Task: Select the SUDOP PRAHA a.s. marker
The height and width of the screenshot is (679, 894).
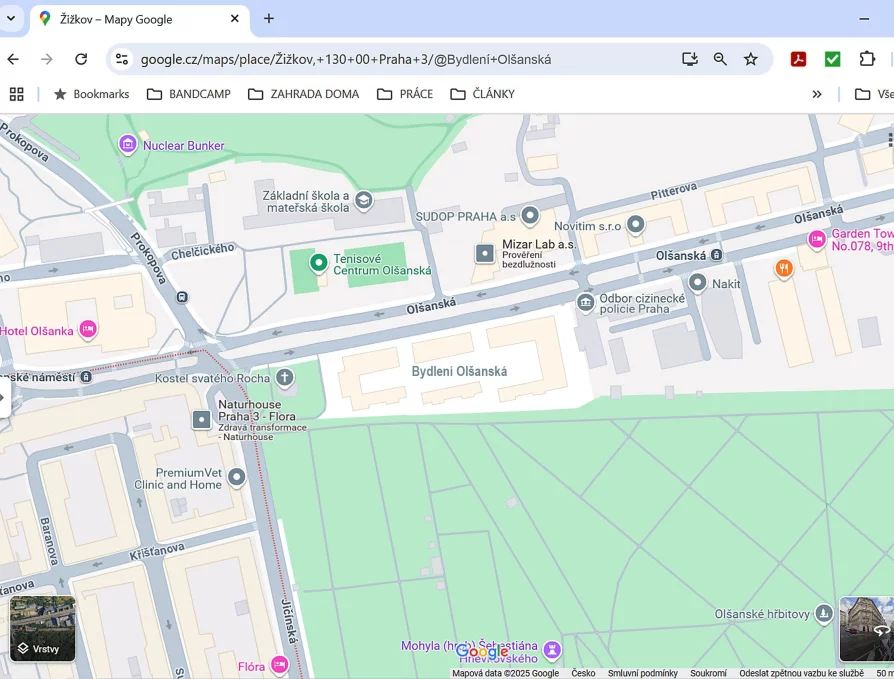Action: click(530, 216)
